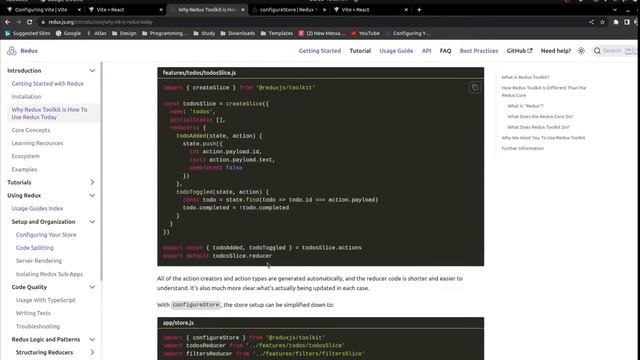
Task: Open 'Configuring Your Store' sidebar link
Action: (x=46, y=235)
